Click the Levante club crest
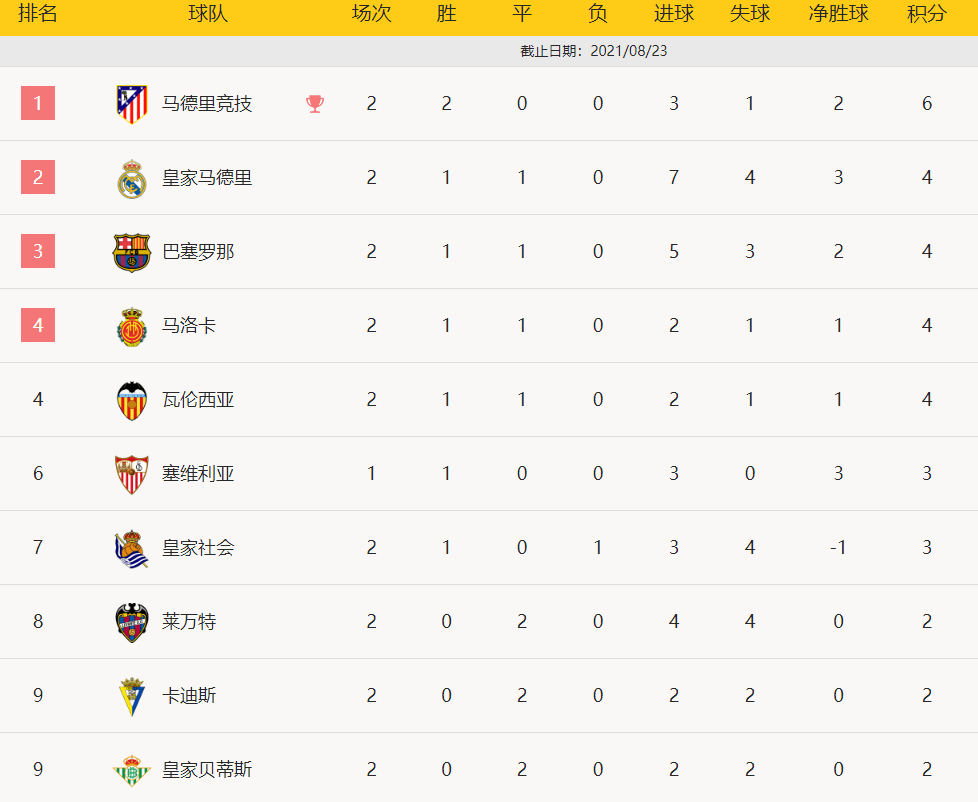Viewport: 978px width, 802px height. (x=132, y=622)
